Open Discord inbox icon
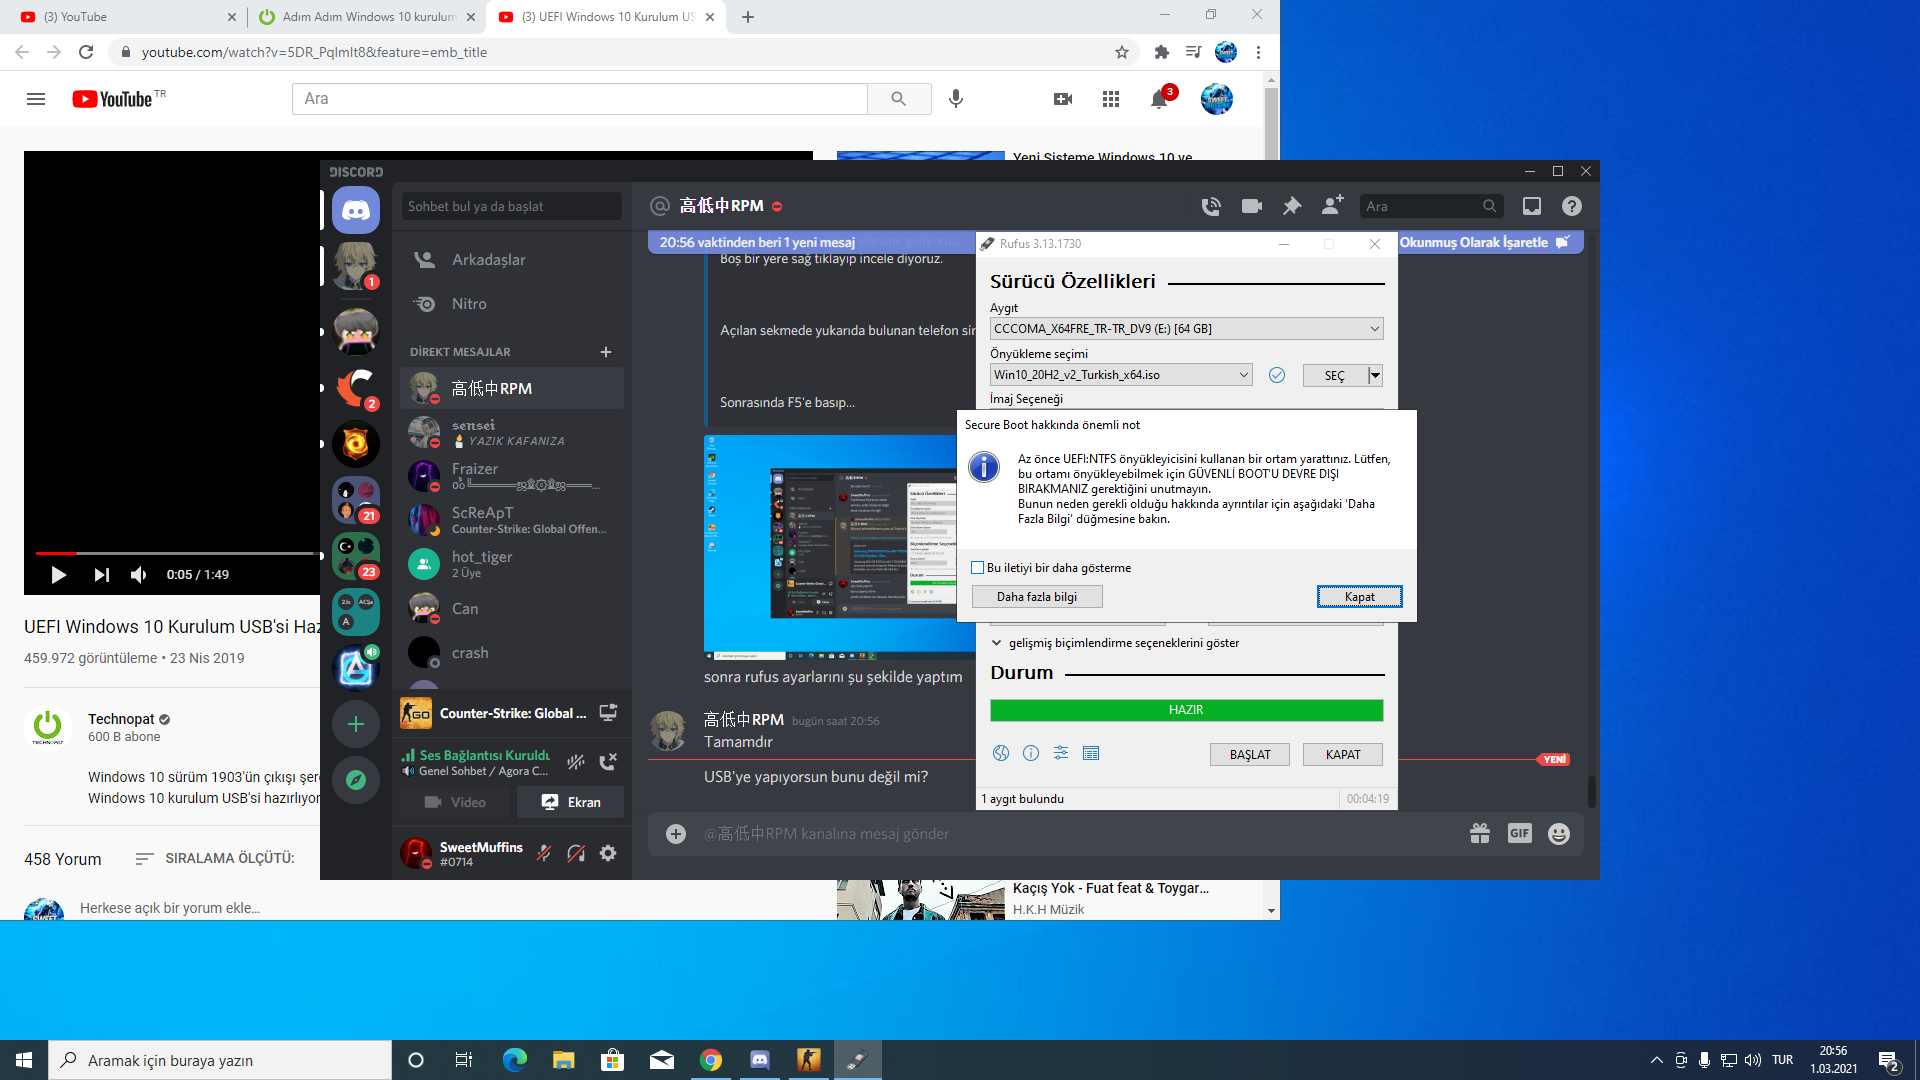Image resolution: width=1920 pixels, height=1080 pixels. (x=1532, y=206)
